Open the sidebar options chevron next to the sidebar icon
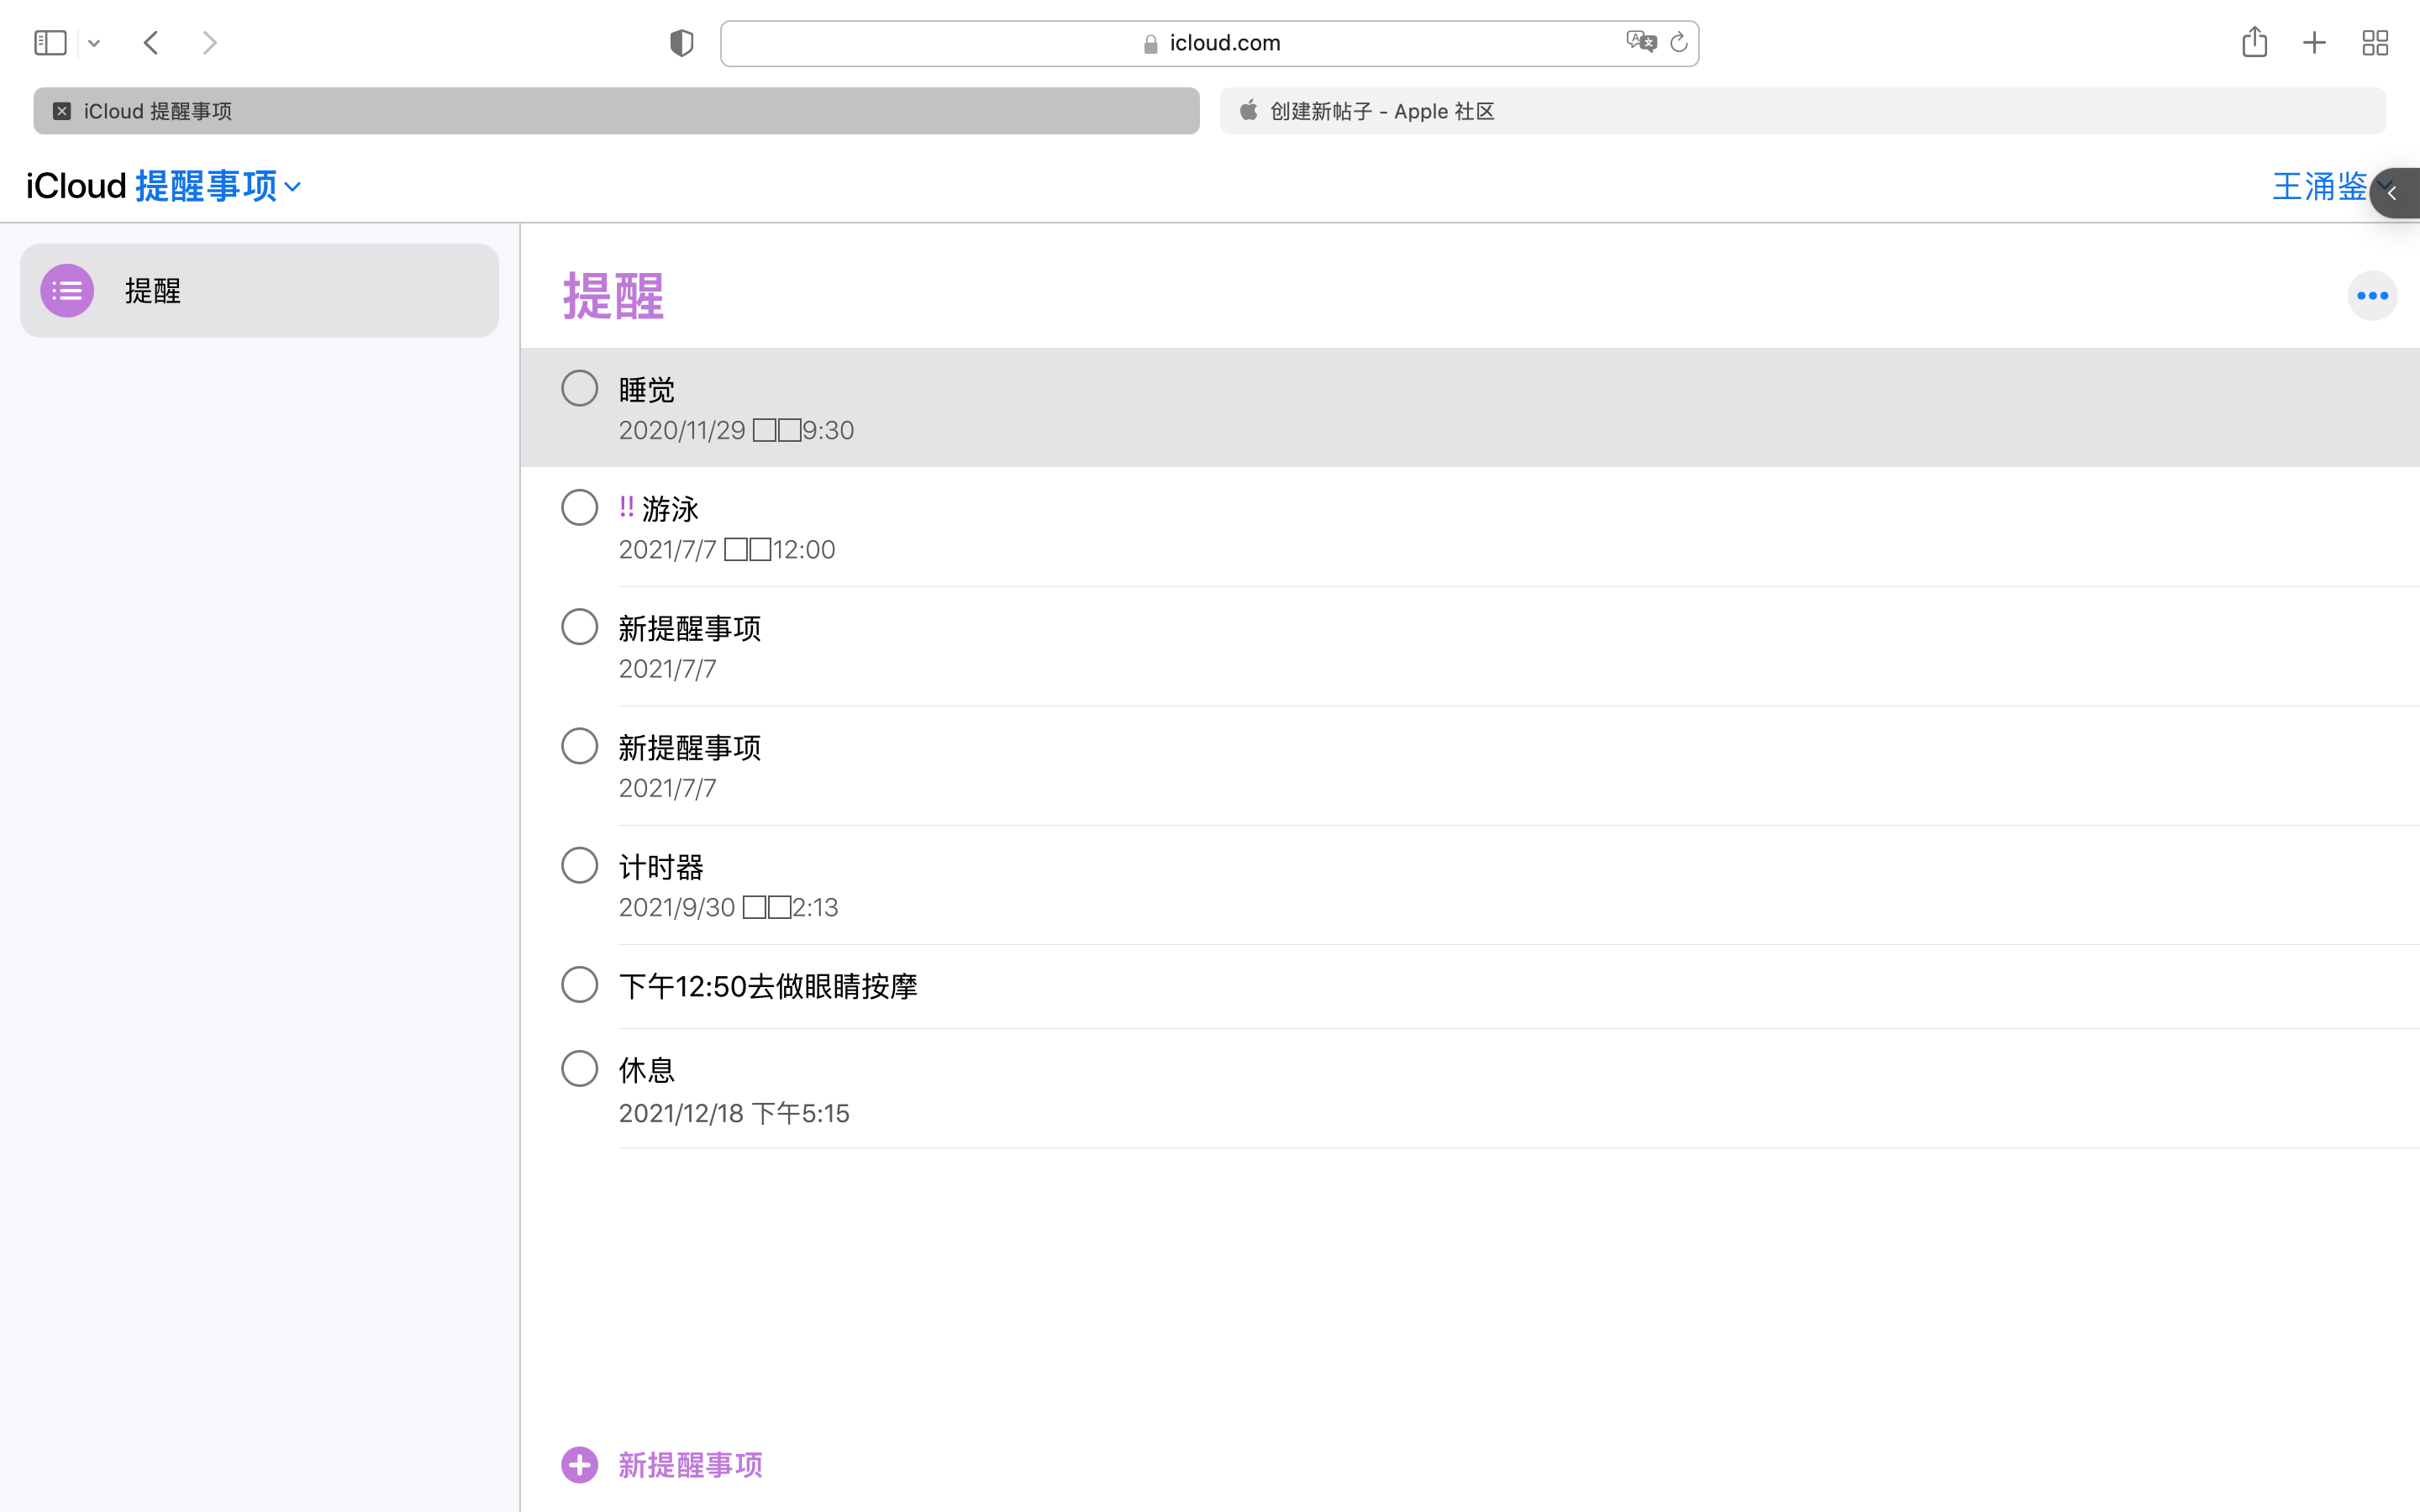The width and height of the screenshot is (2420, 1512). pyautogui.click(x=94, y=43)
